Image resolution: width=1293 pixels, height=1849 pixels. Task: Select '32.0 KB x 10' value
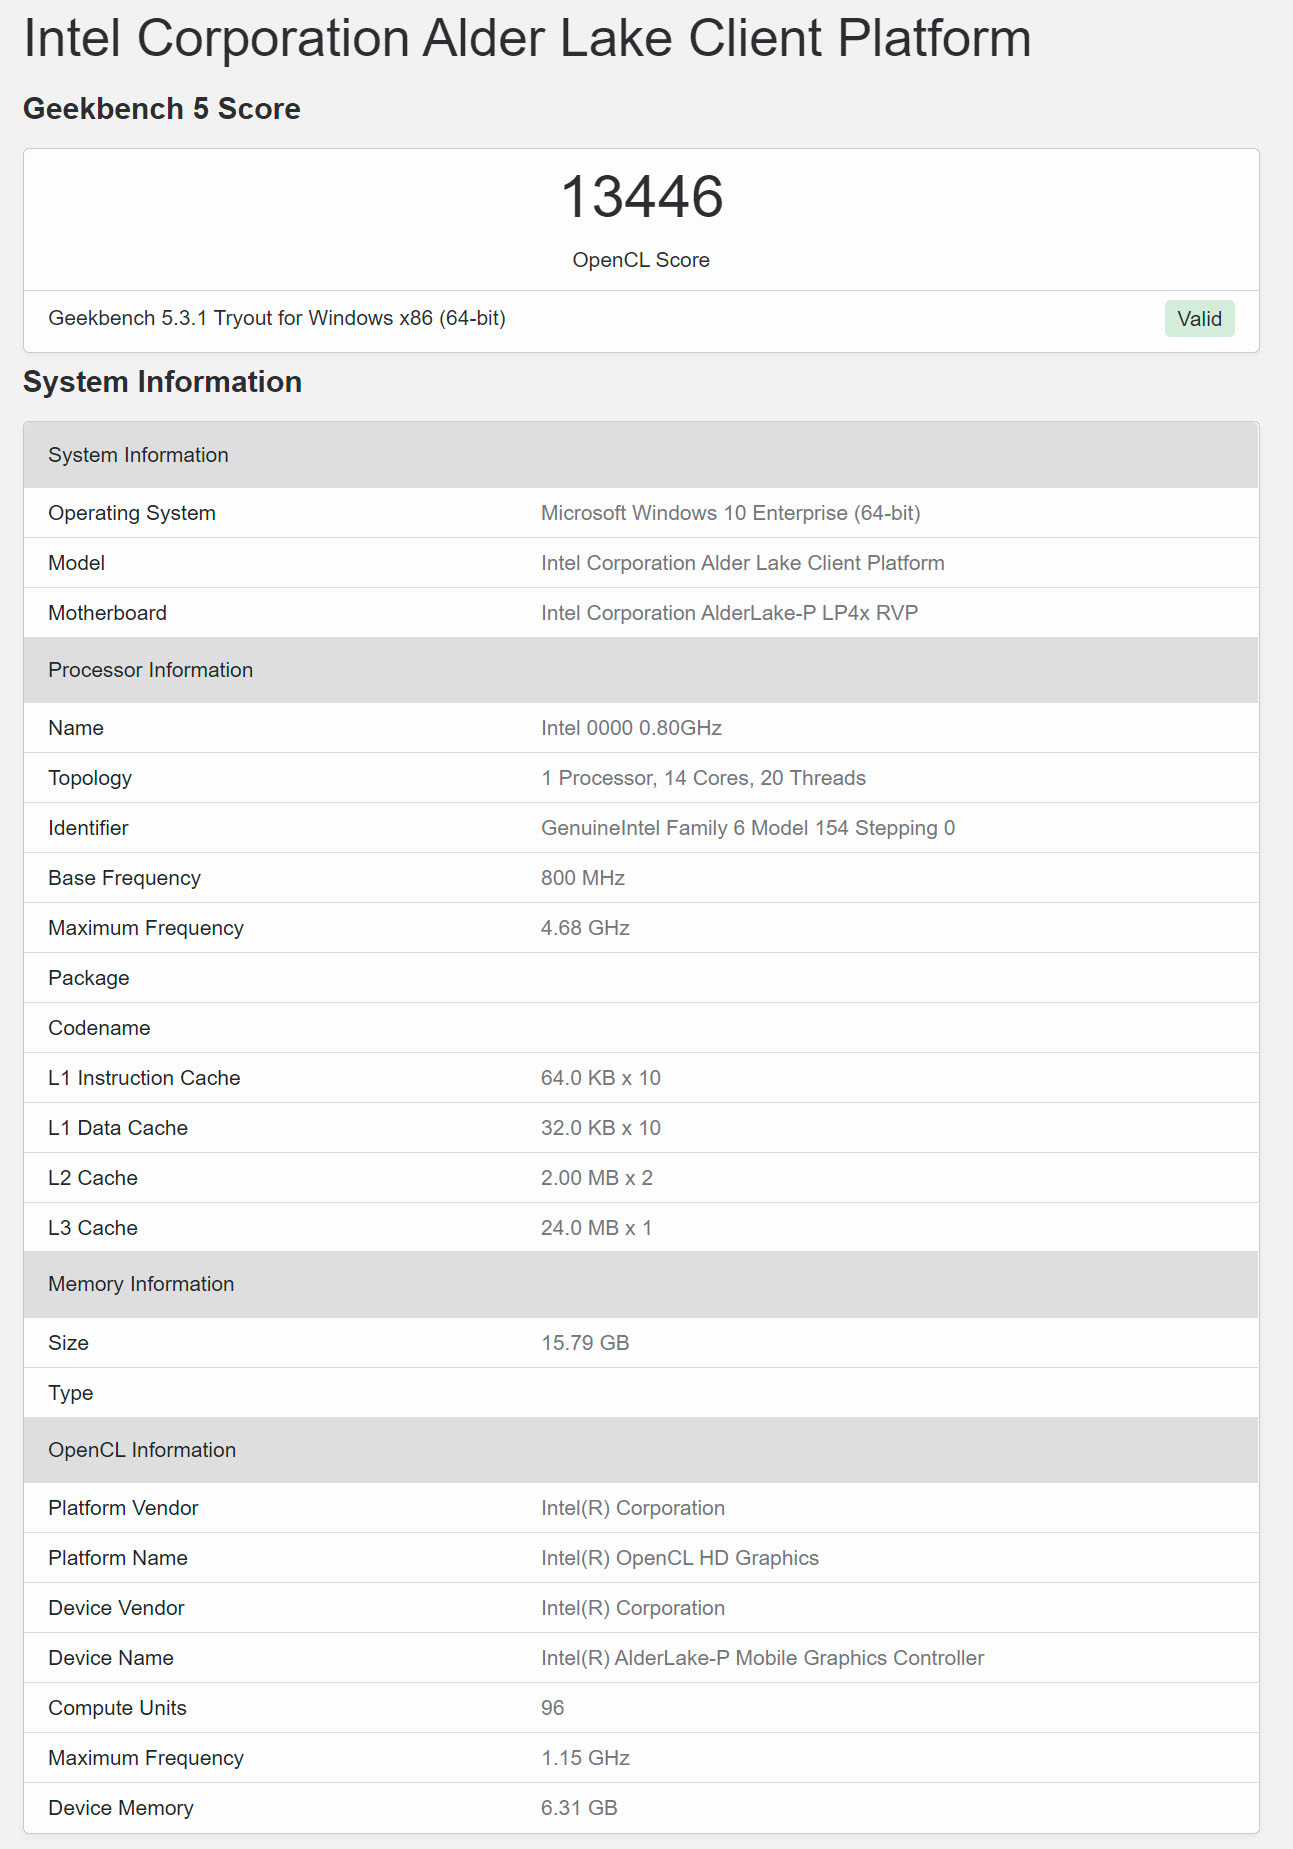coord(601,1128)
